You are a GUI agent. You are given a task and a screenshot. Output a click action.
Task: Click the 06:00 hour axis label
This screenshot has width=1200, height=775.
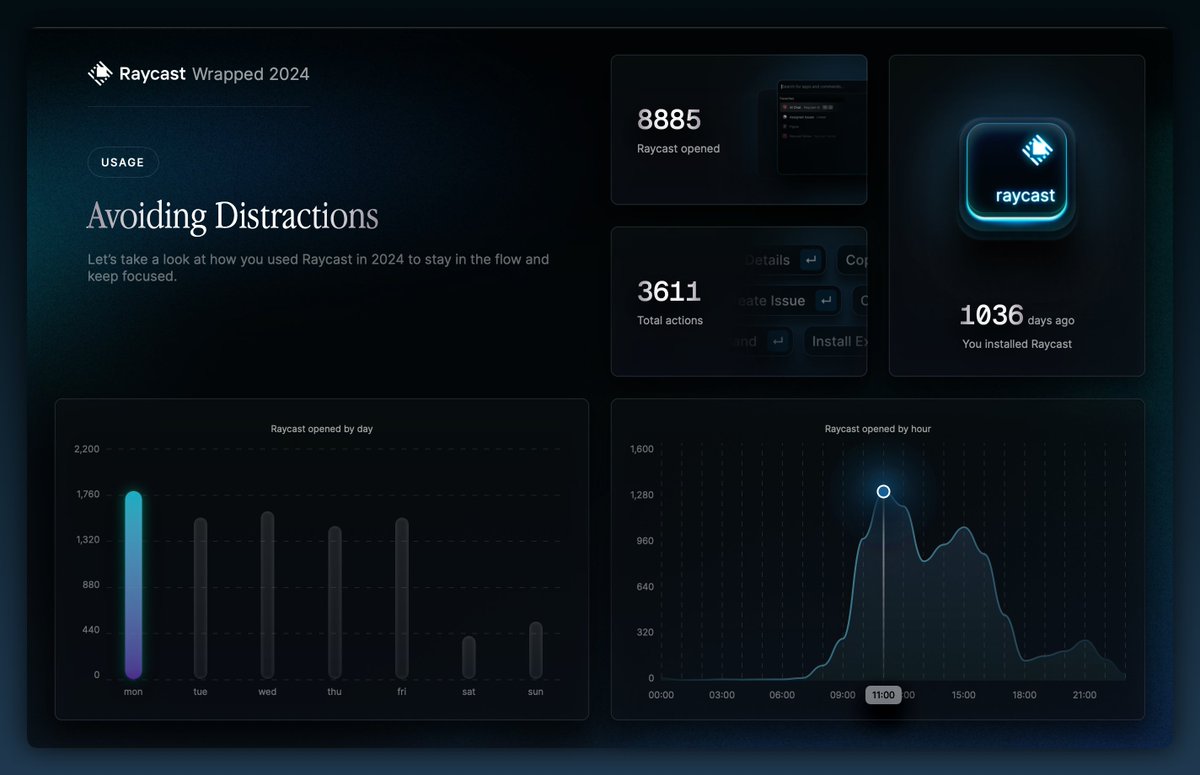(782, 695)
